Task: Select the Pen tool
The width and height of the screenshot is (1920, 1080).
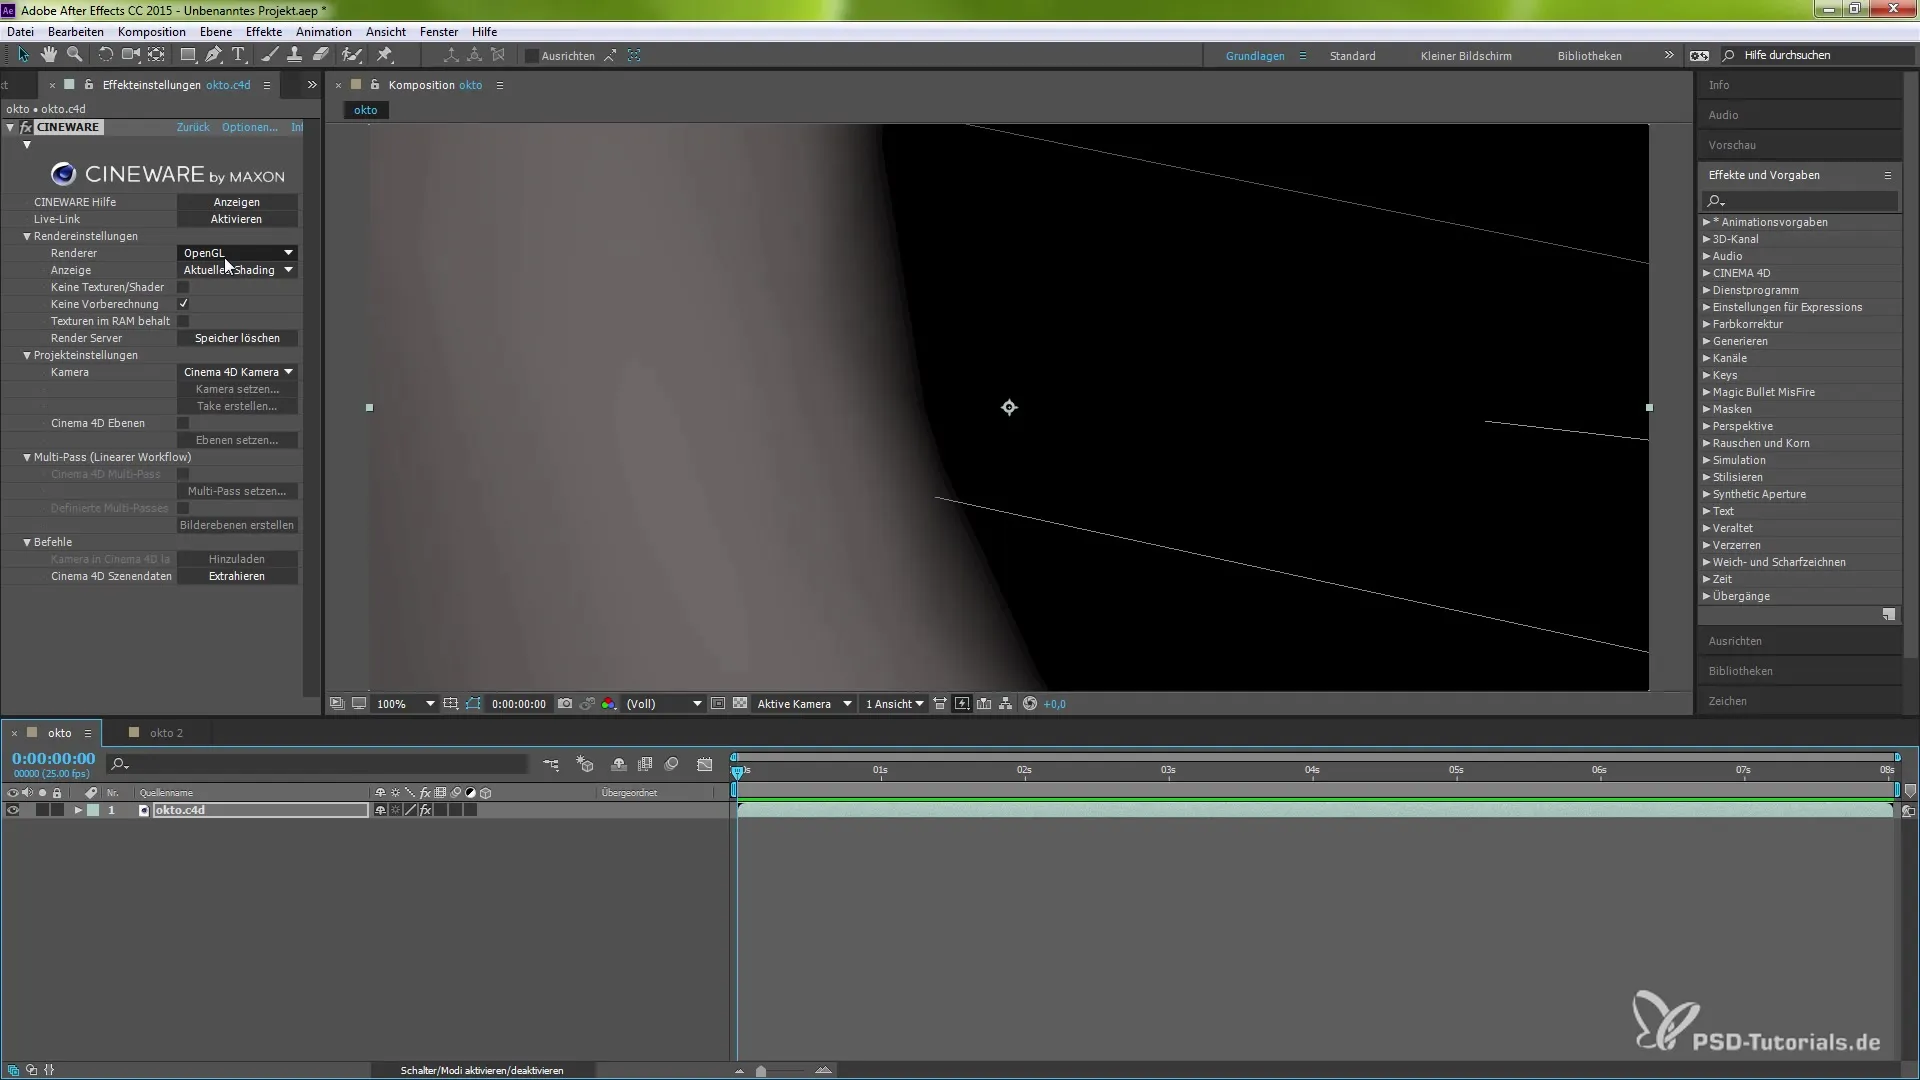Action: click(213, 55)
